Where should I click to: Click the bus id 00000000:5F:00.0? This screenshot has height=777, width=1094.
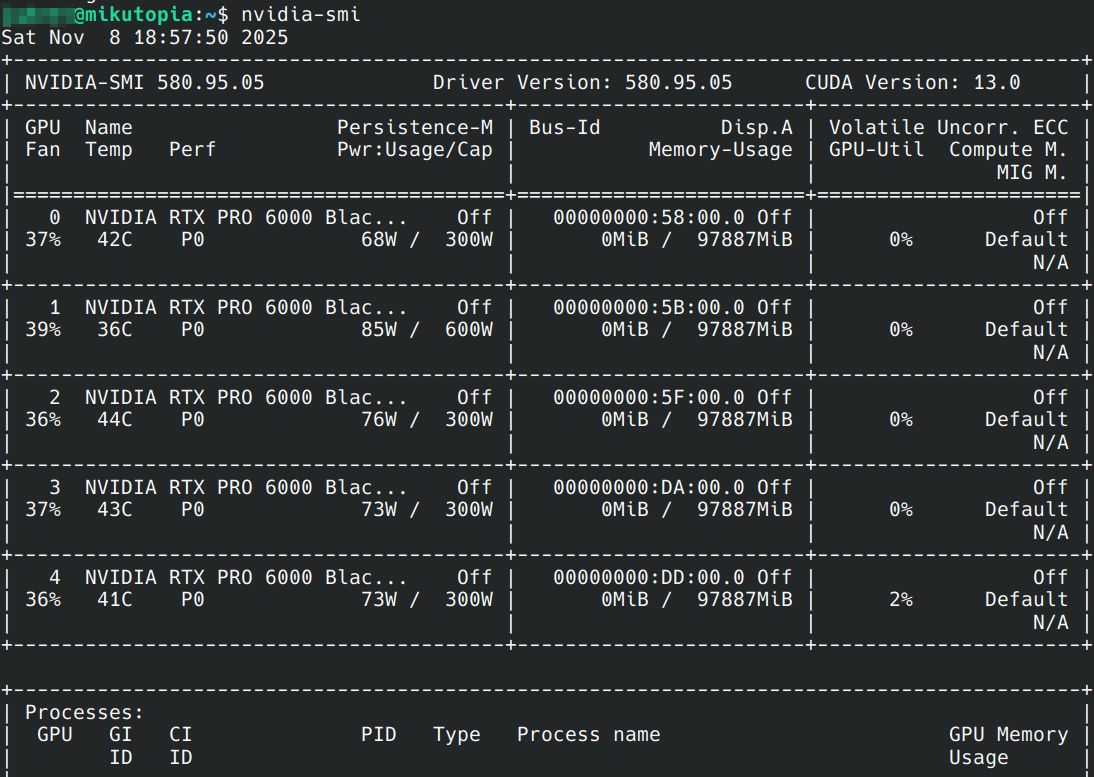pos(648,398)
